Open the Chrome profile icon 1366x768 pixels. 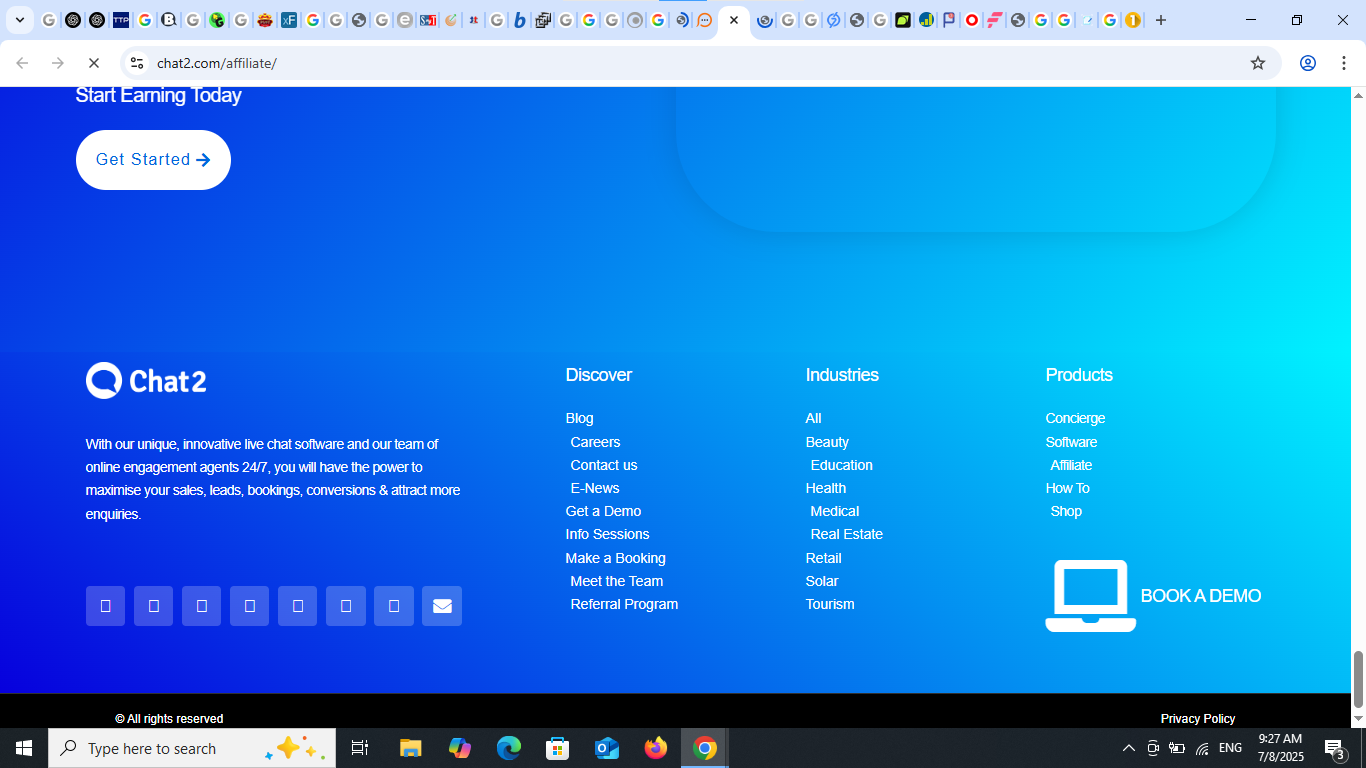[x=1308, y=63]
